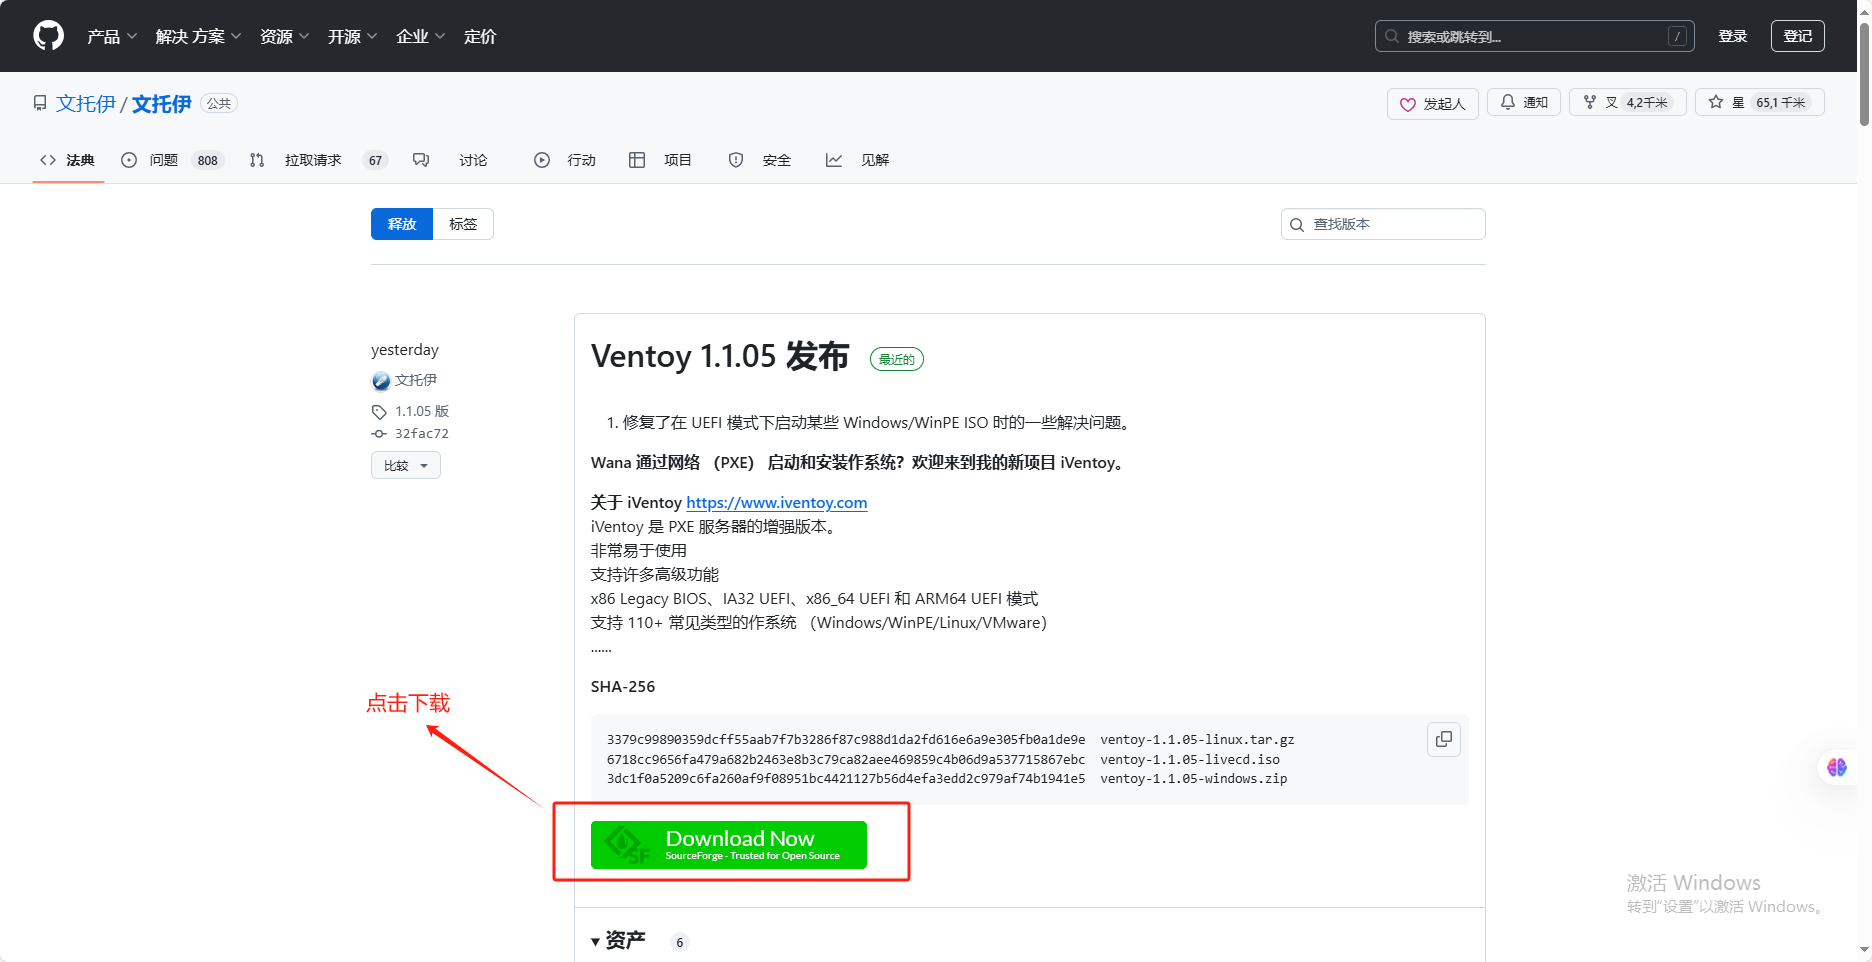
Task: Click the green Download Now button
Action: coord(728,845)
